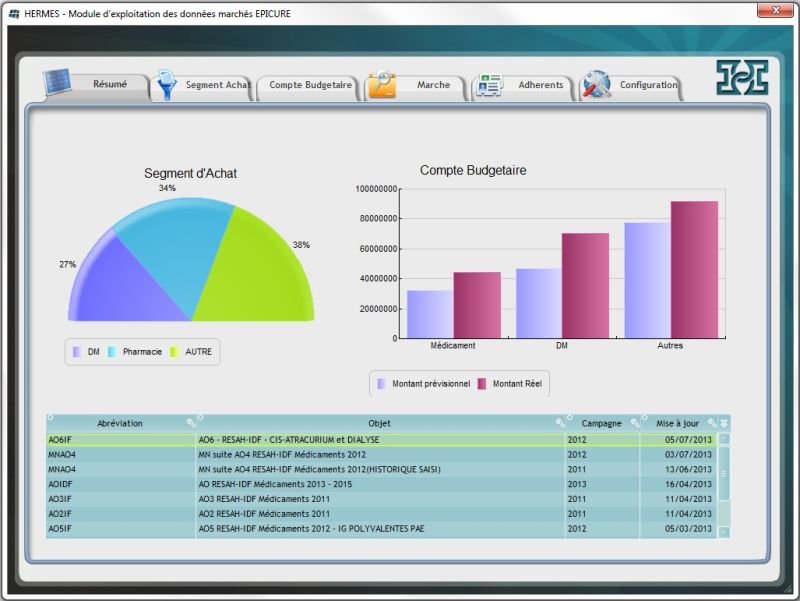The height and width of the screenshot is (601, 800).
Task: Switch to the Compte Budgetaire tab
Action: (x=310, y=85)
